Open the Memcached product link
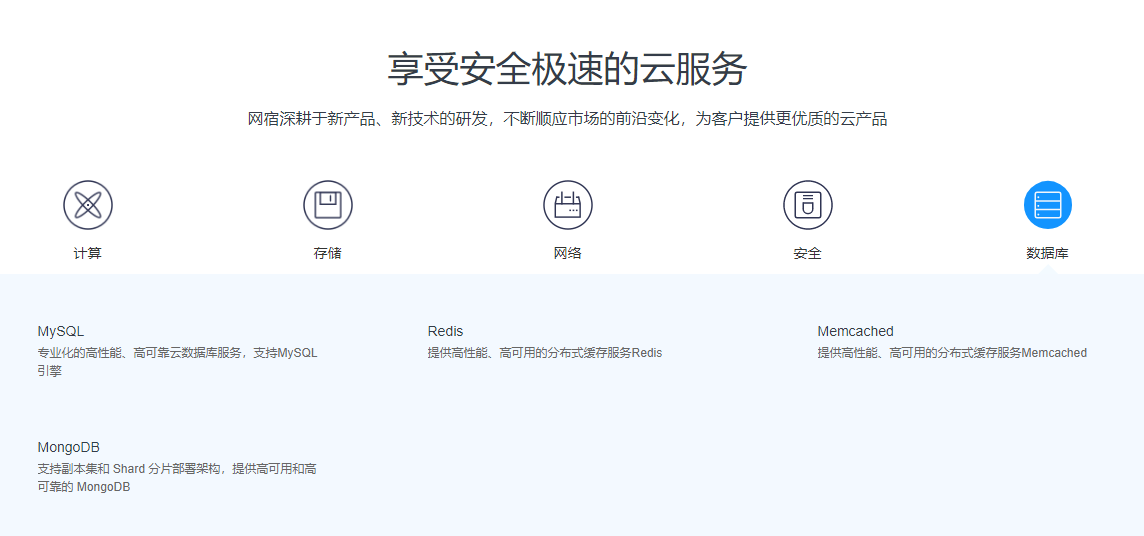 [x=855, y=331]
